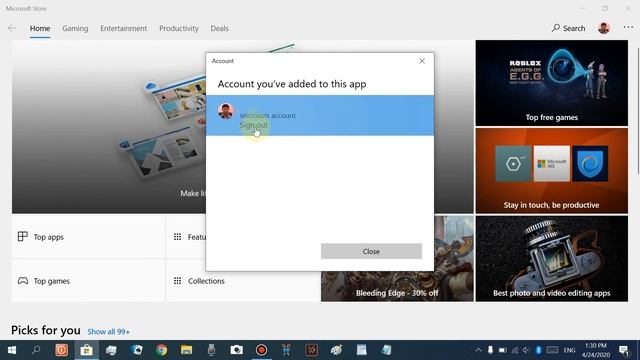
Task: Click the teal hexagon app icon in tile
Action: (513, 164)
